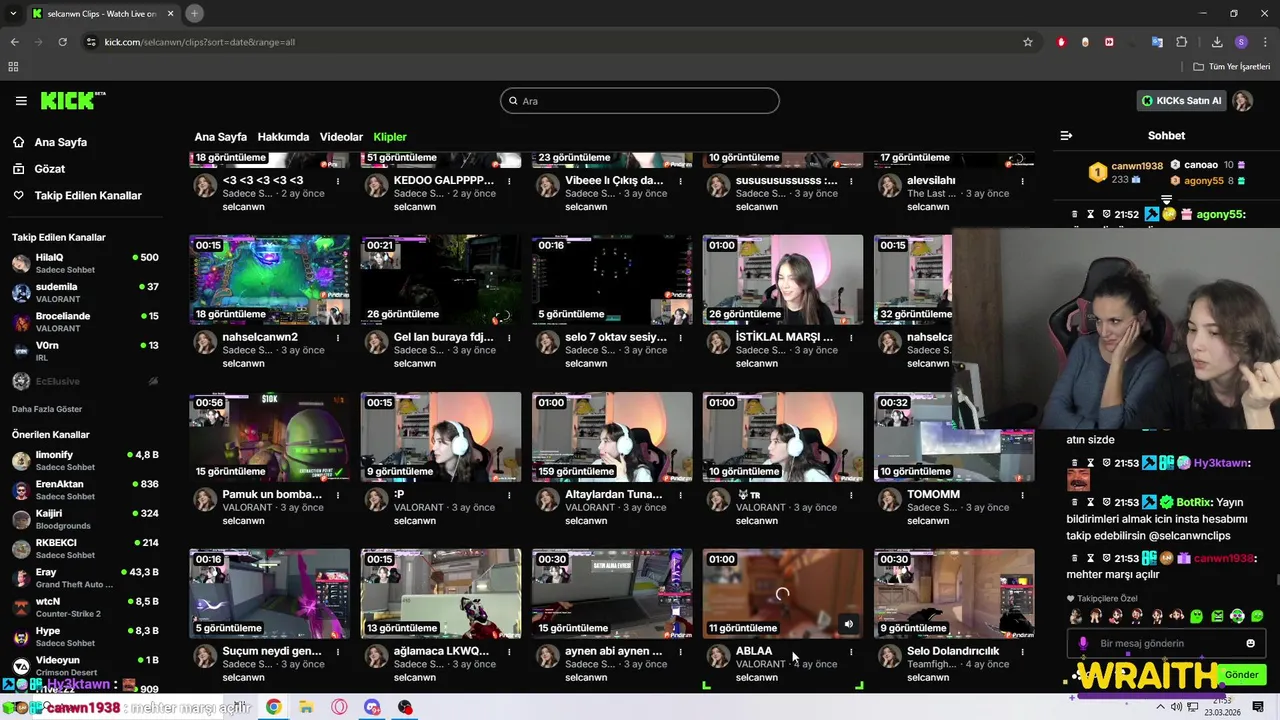Open options for Pamuk un bomba clip
1280x720 pixels.
(x=338, y=495)
